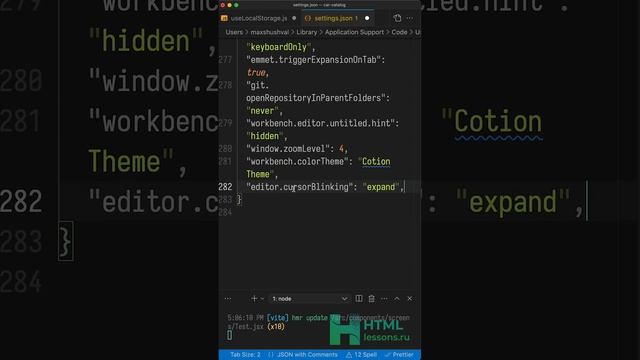Select the settings.json editor tab
Image resolution: width=640 pixels, height=360 pixels.
tap(336, 18)
